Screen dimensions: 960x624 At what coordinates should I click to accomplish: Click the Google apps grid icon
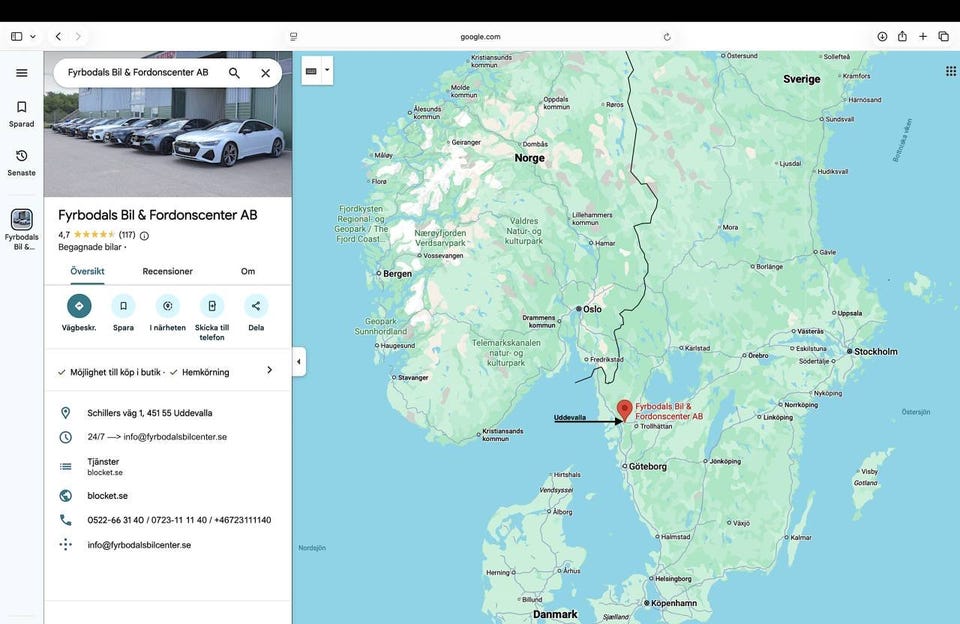950,71
